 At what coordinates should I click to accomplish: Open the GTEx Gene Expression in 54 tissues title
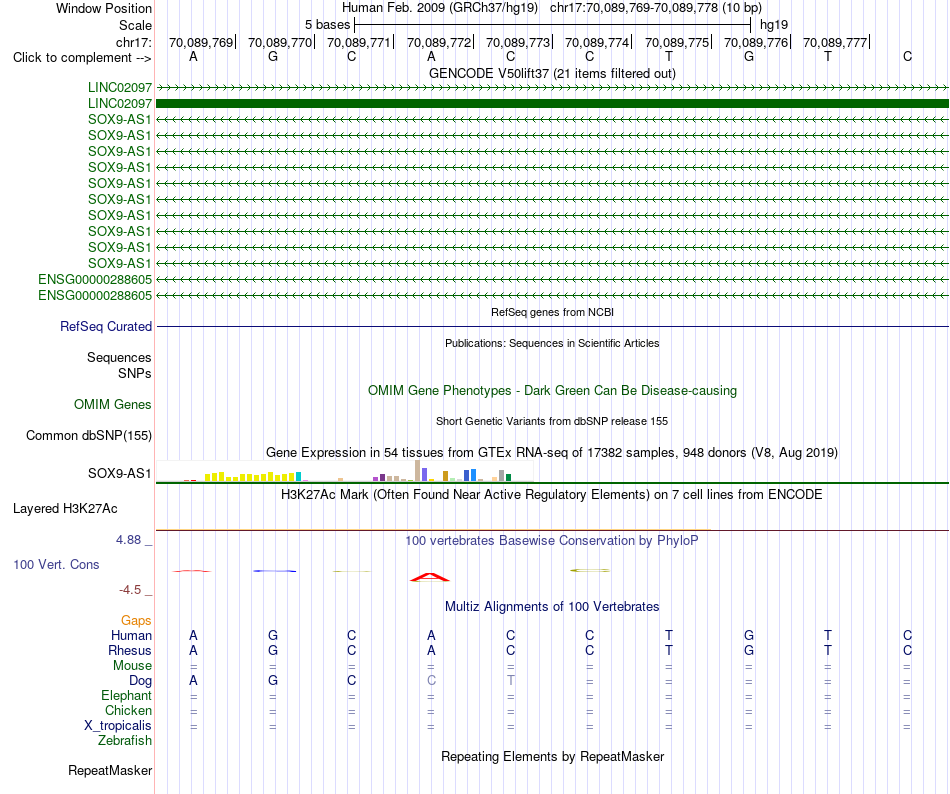point(552,452)
